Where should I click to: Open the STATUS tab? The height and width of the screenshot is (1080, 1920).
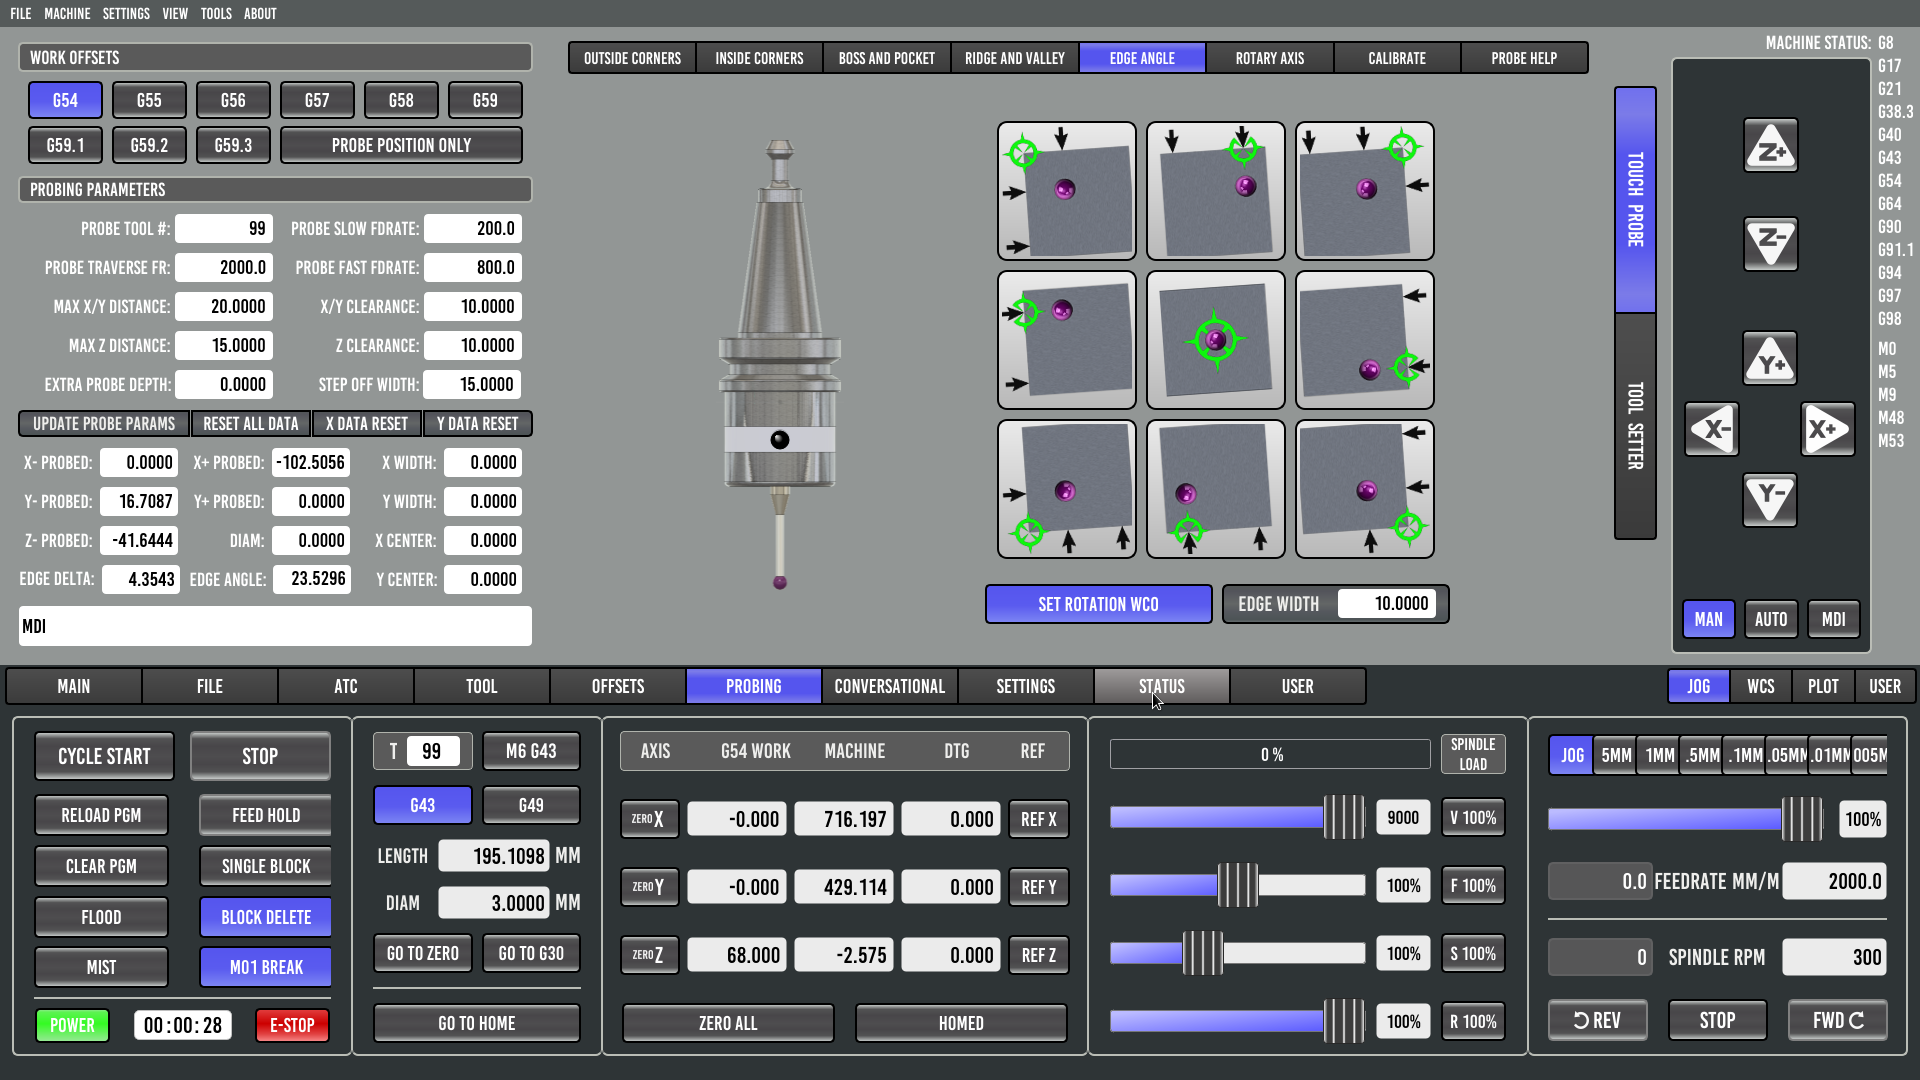(1161, 686)
